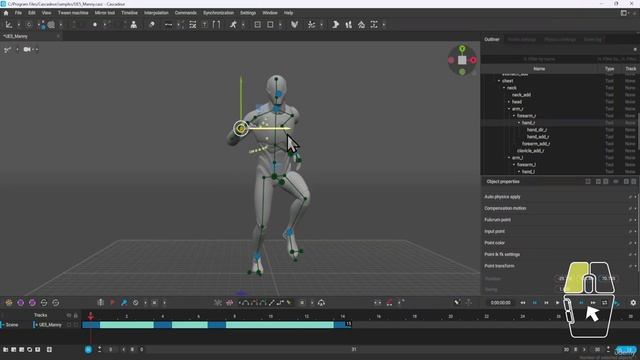640x360 pixels.
Task: Click the bracket frame icon in the toolbar
Action: (217, 25)
